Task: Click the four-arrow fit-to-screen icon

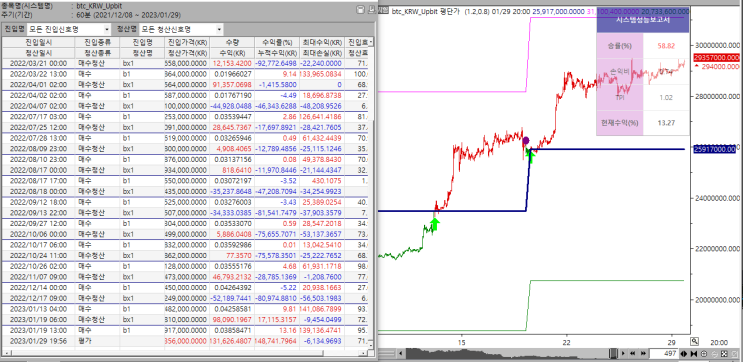Action: click(725, 353)
